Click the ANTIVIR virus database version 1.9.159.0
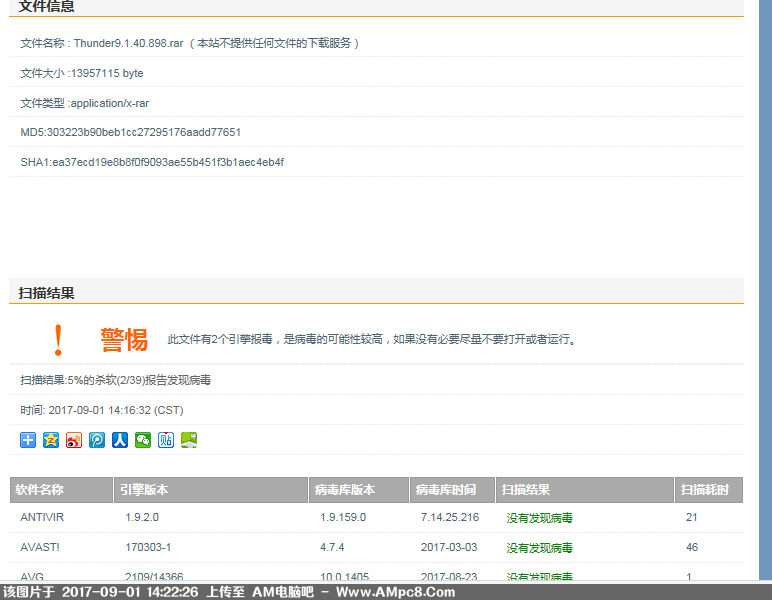The height and width of the screenshot is (600, 772). 343,517
